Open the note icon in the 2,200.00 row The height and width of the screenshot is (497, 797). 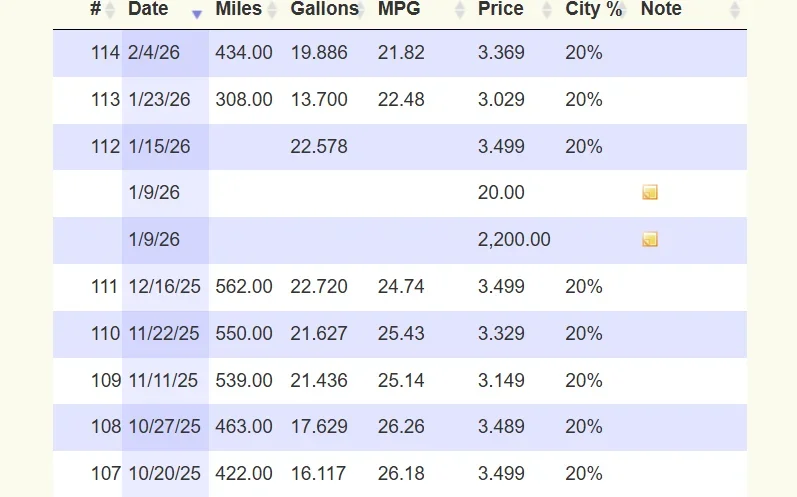[650, 240]
